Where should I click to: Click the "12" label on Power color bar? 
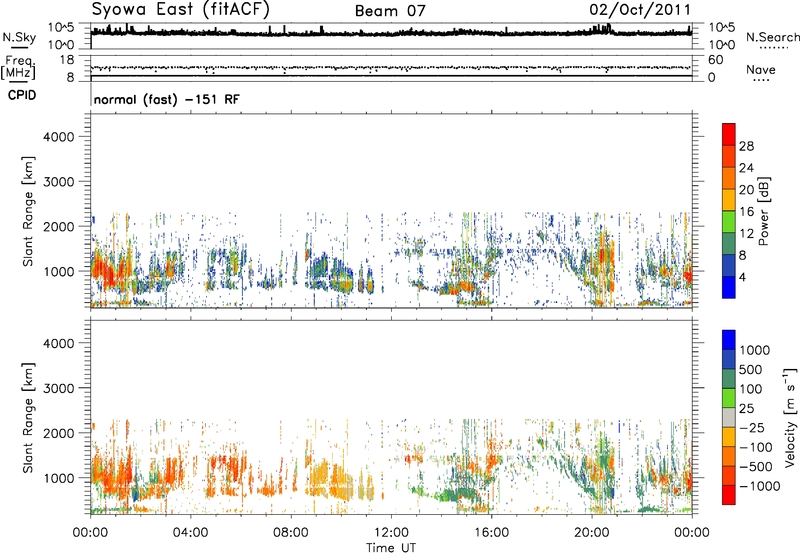[746, 234]
